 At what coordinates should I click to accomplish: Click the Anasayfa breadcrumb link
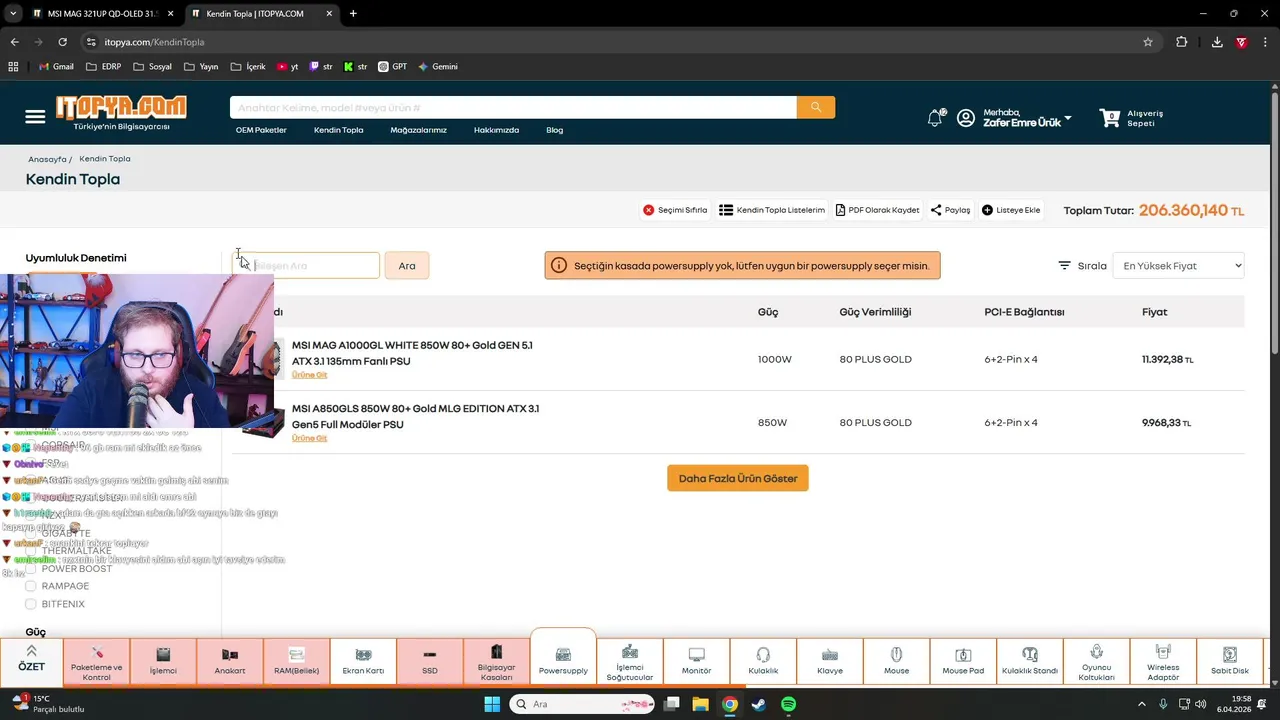(47, 159)
